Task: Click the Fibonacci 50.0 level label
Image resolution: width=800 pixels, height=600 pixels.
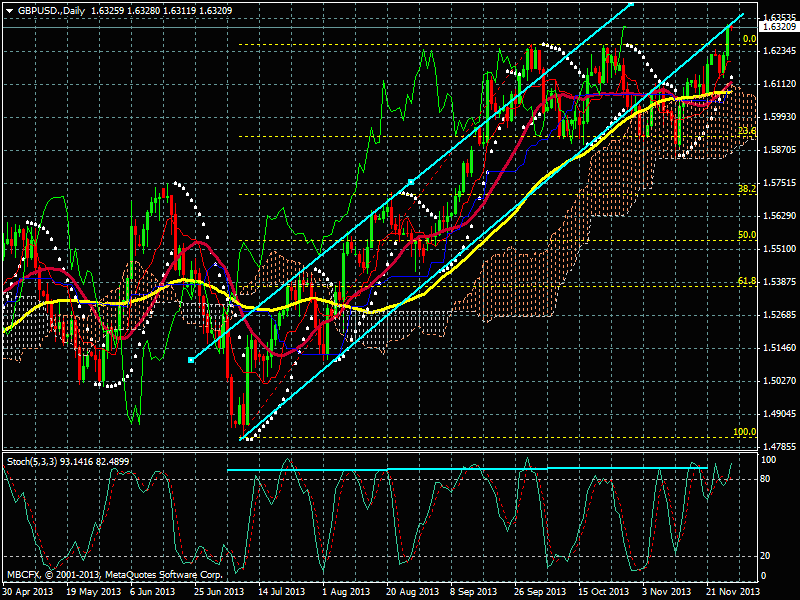Action: point(746,235)
